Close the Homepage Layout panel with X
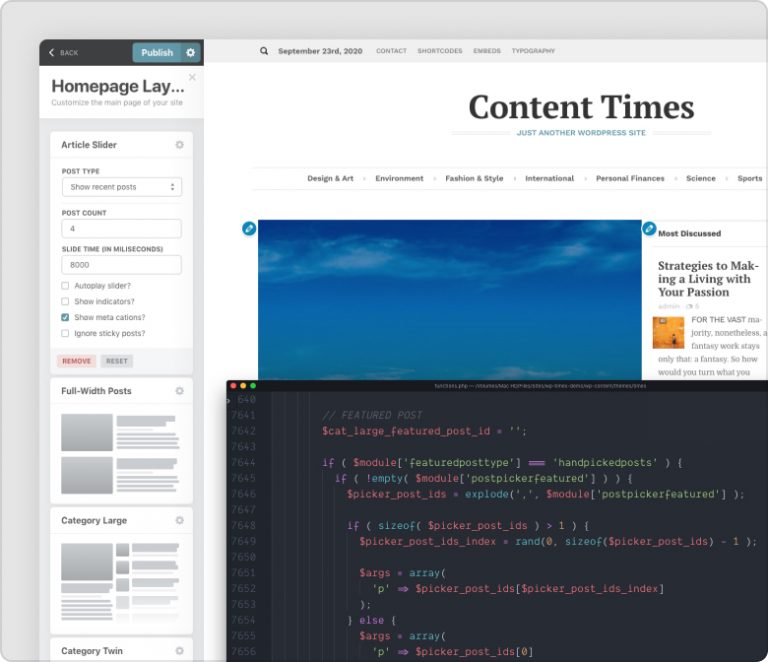The width and height of the screenshot is (768, 662). click(193, 77)
